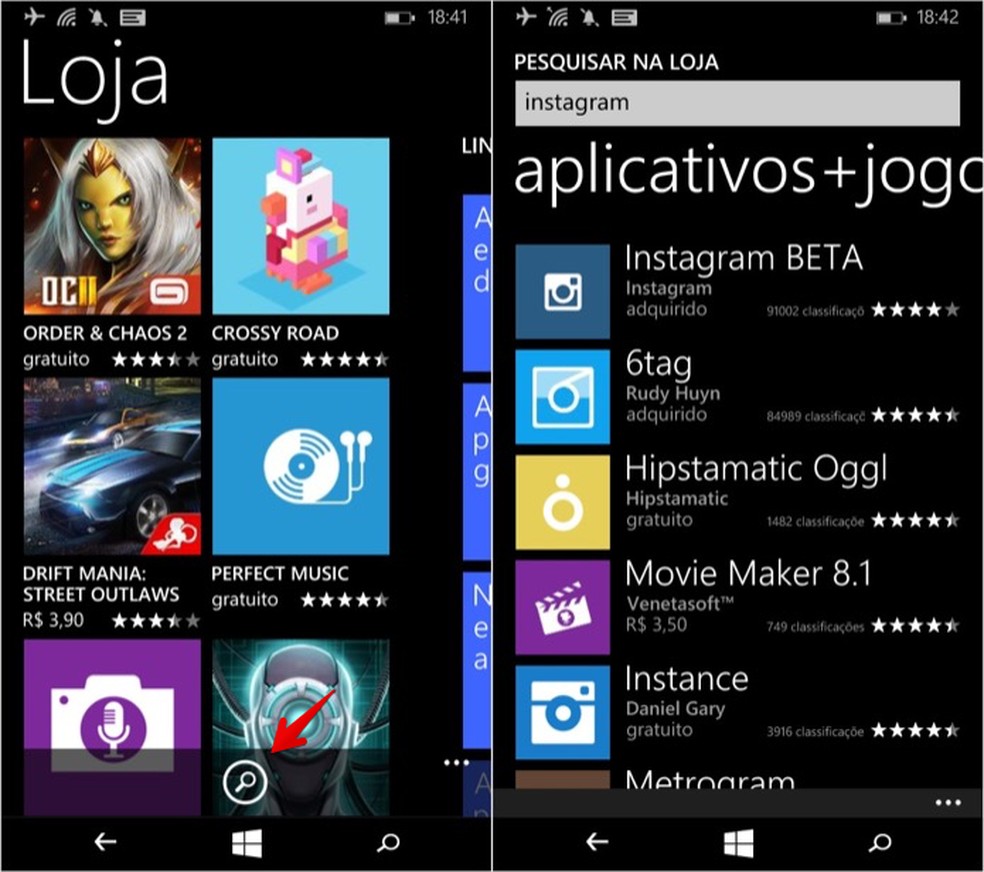The width and height of the screenshot is (984, 872).
Task: Open the Instance app icon
Action: pos(562,713)
